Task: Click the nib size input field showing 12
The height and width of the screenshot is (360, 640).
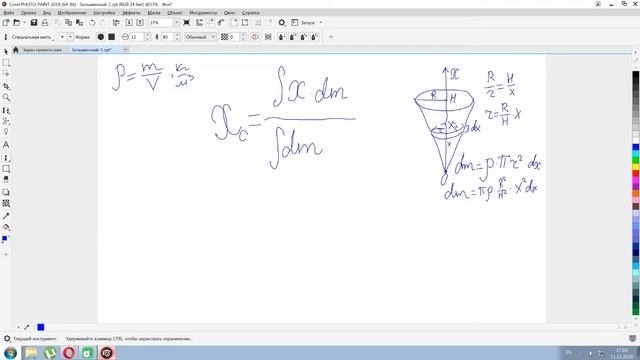Action: [x=137, y=37]
